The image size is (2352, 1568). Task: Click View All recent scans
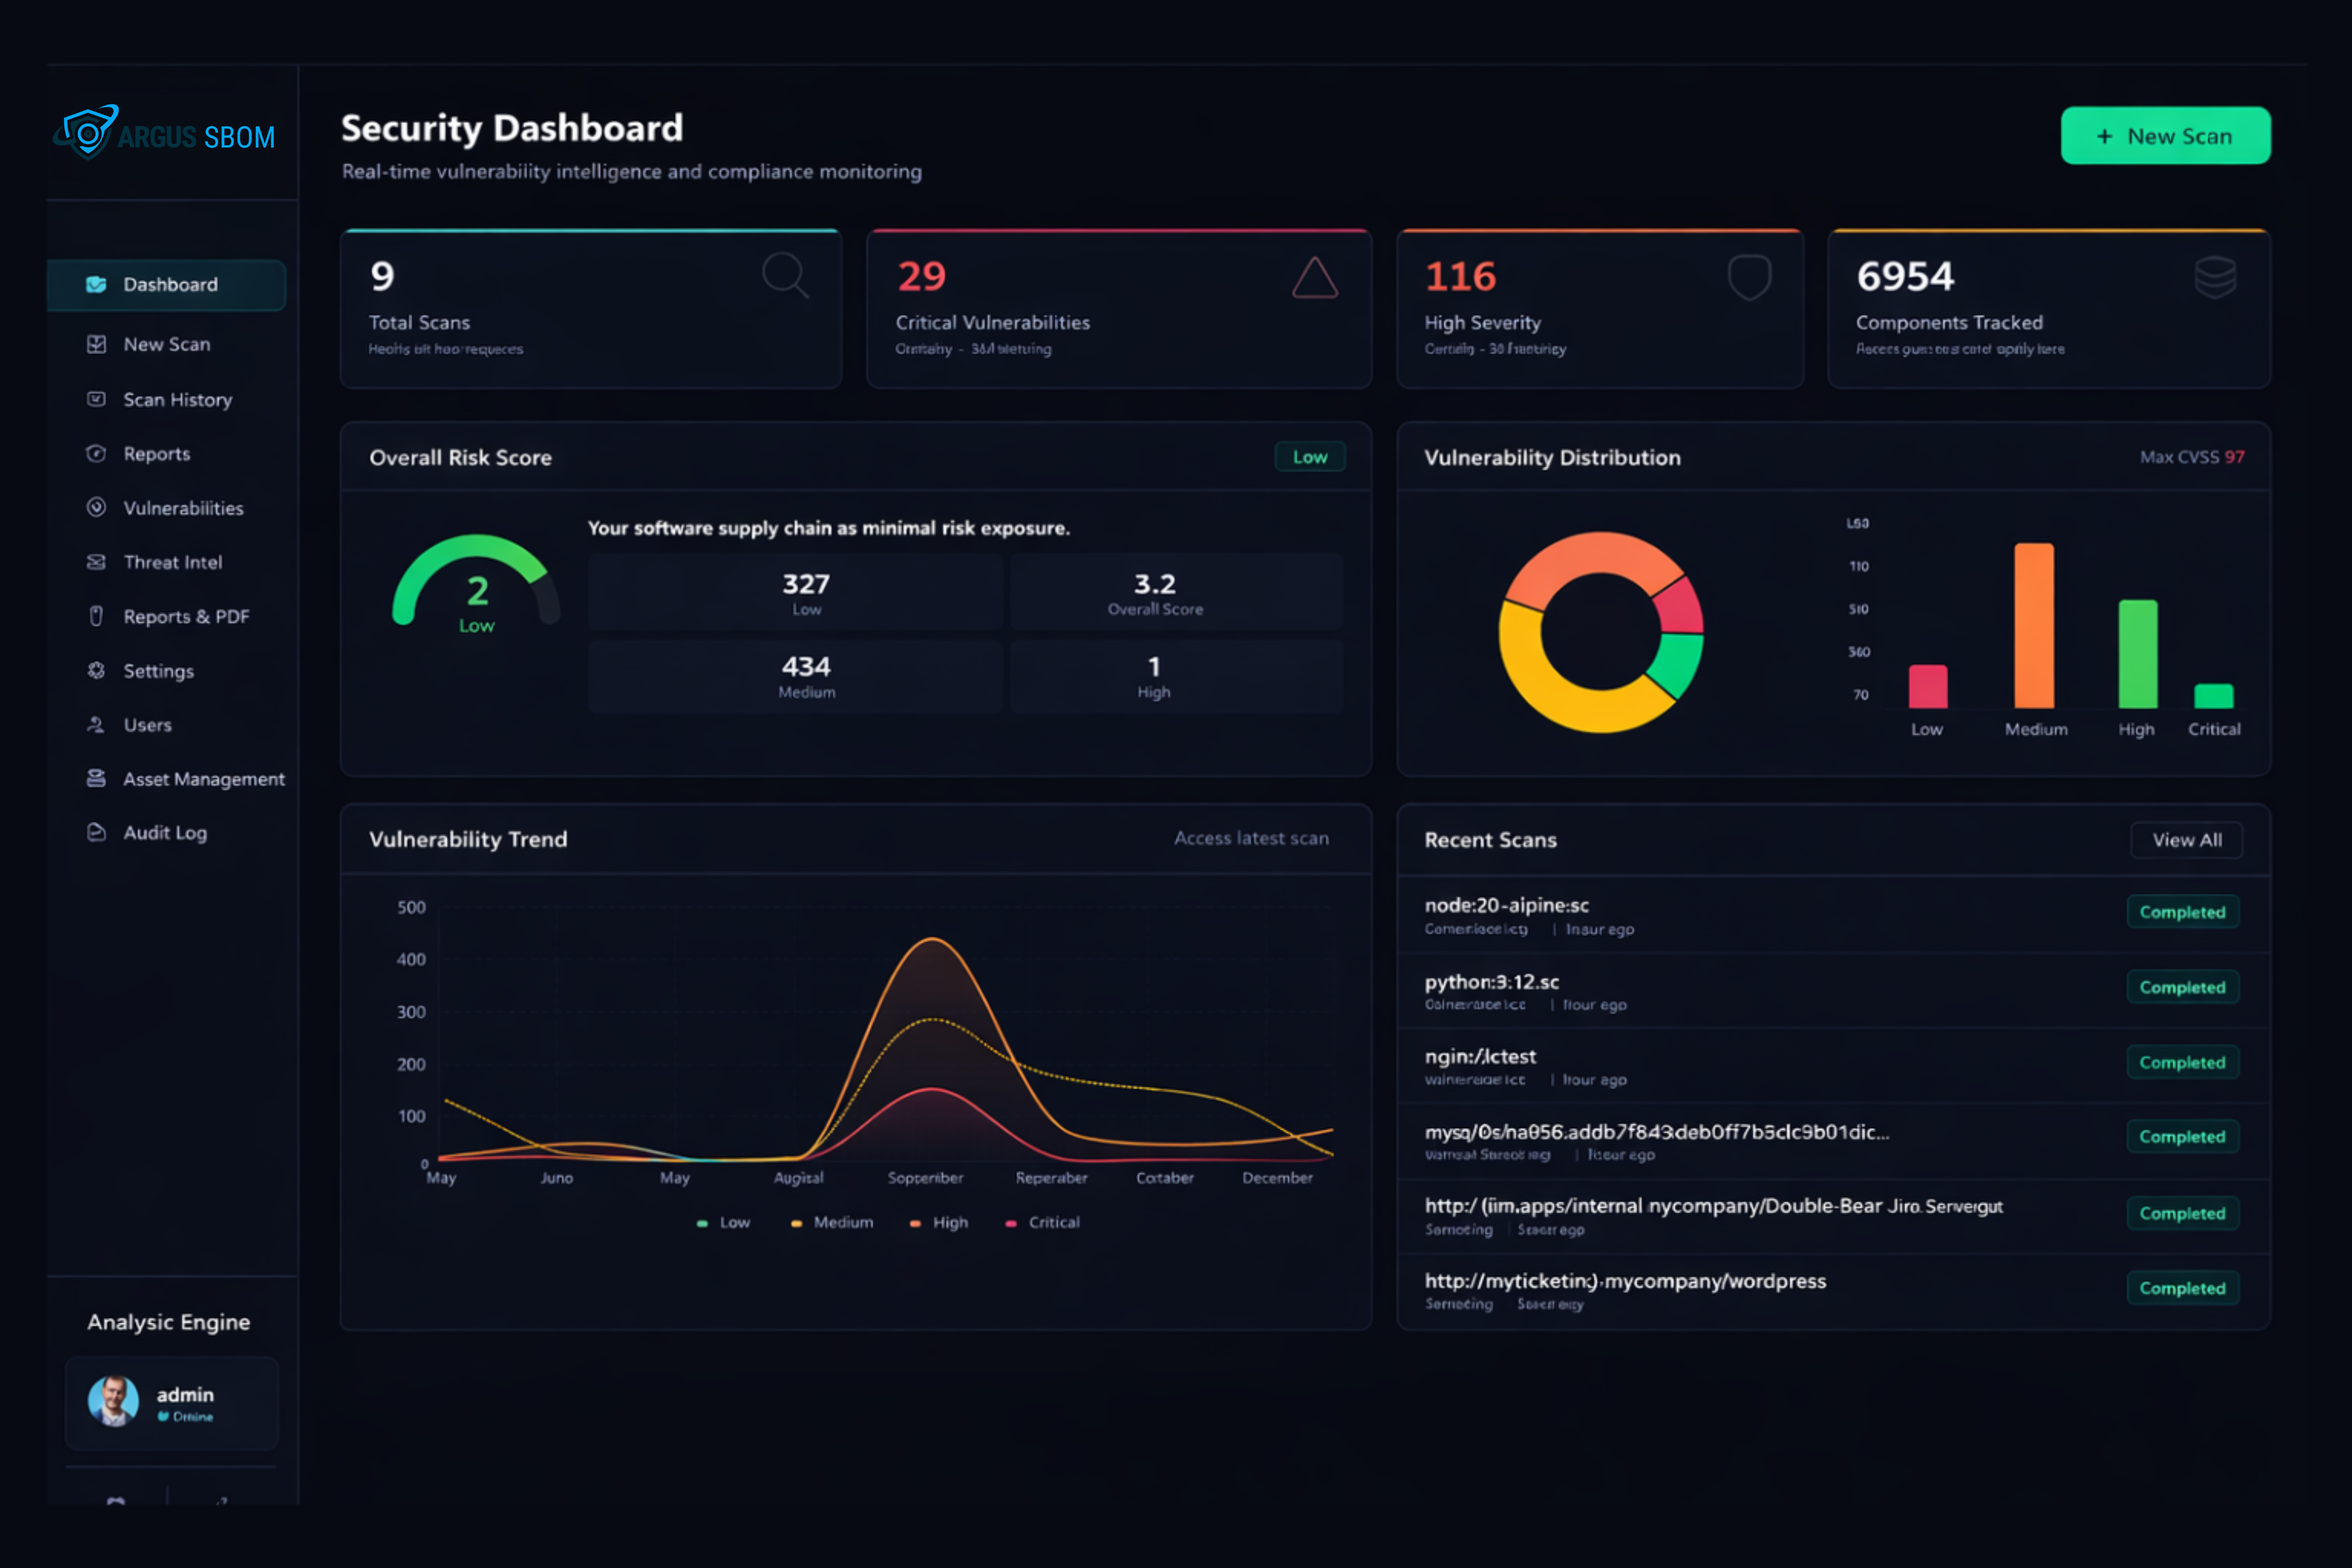[x=2186, y=840]
